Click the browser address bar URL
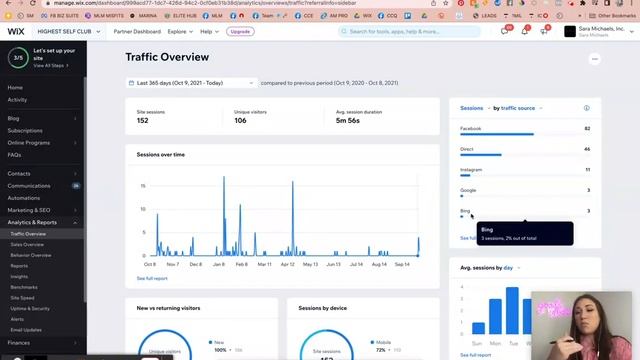 (205, 3)
